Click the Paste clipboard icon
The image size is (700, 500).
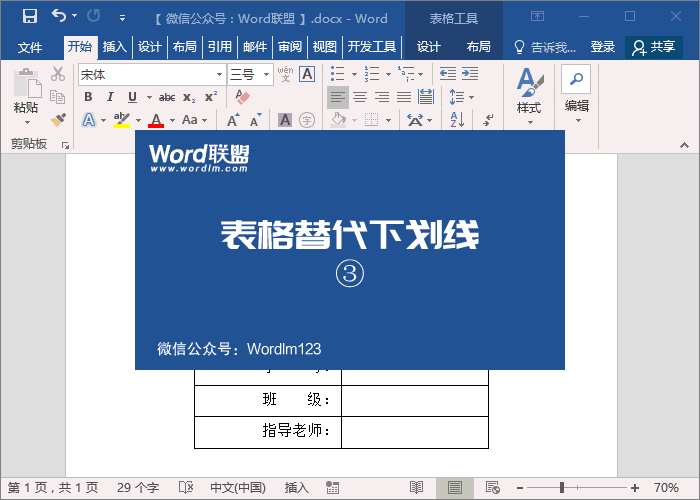click(x=27, y=83)
